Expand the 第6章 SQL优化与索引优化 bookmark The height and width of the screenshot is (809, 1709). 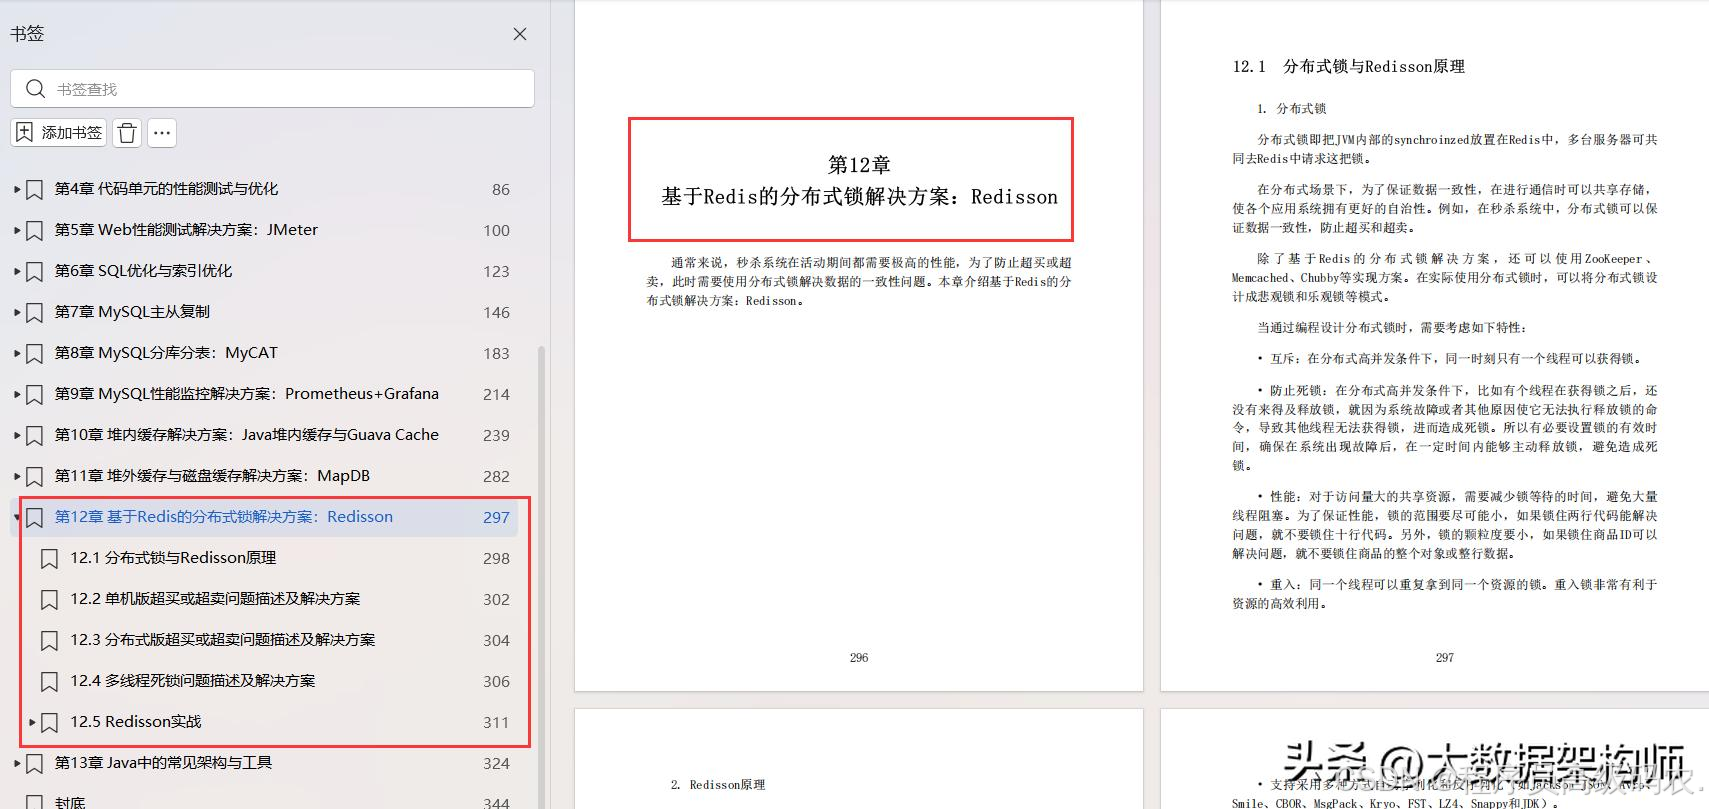click(x=17, y=271)
